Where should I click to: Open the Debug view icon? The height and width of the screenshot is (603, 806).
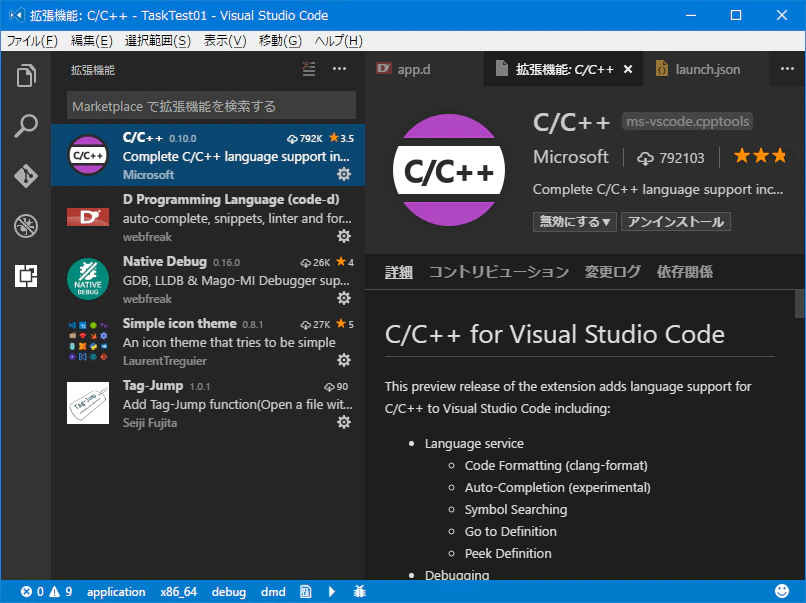click(x=26, y=226)
